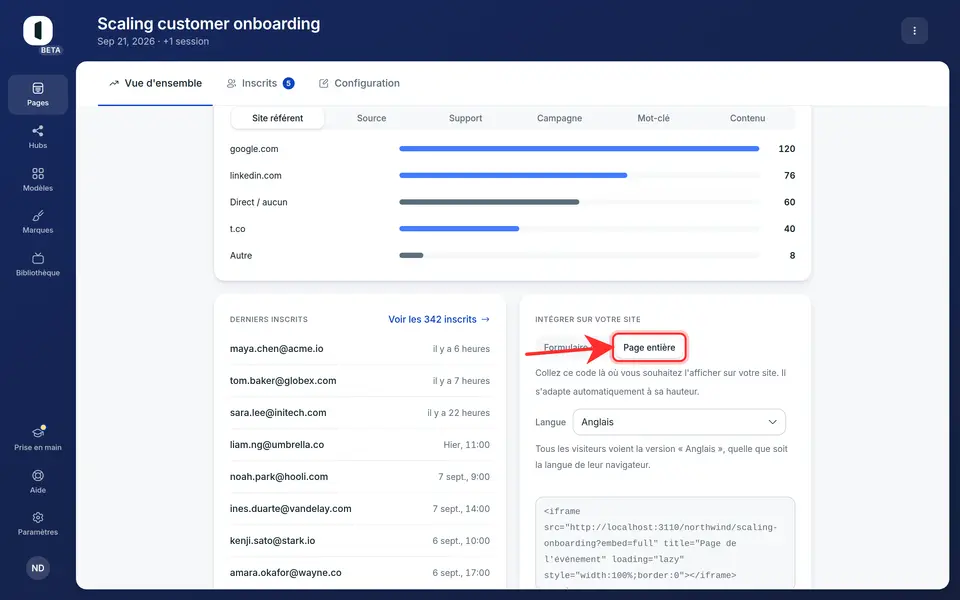Click the google.com referrer bar

579,149
